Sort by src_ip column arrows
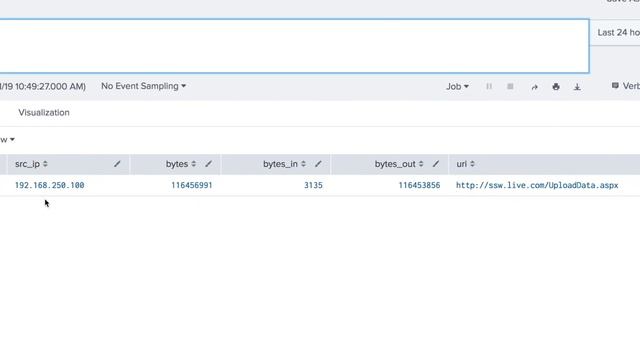640x360 pixels. pos(45,164)
